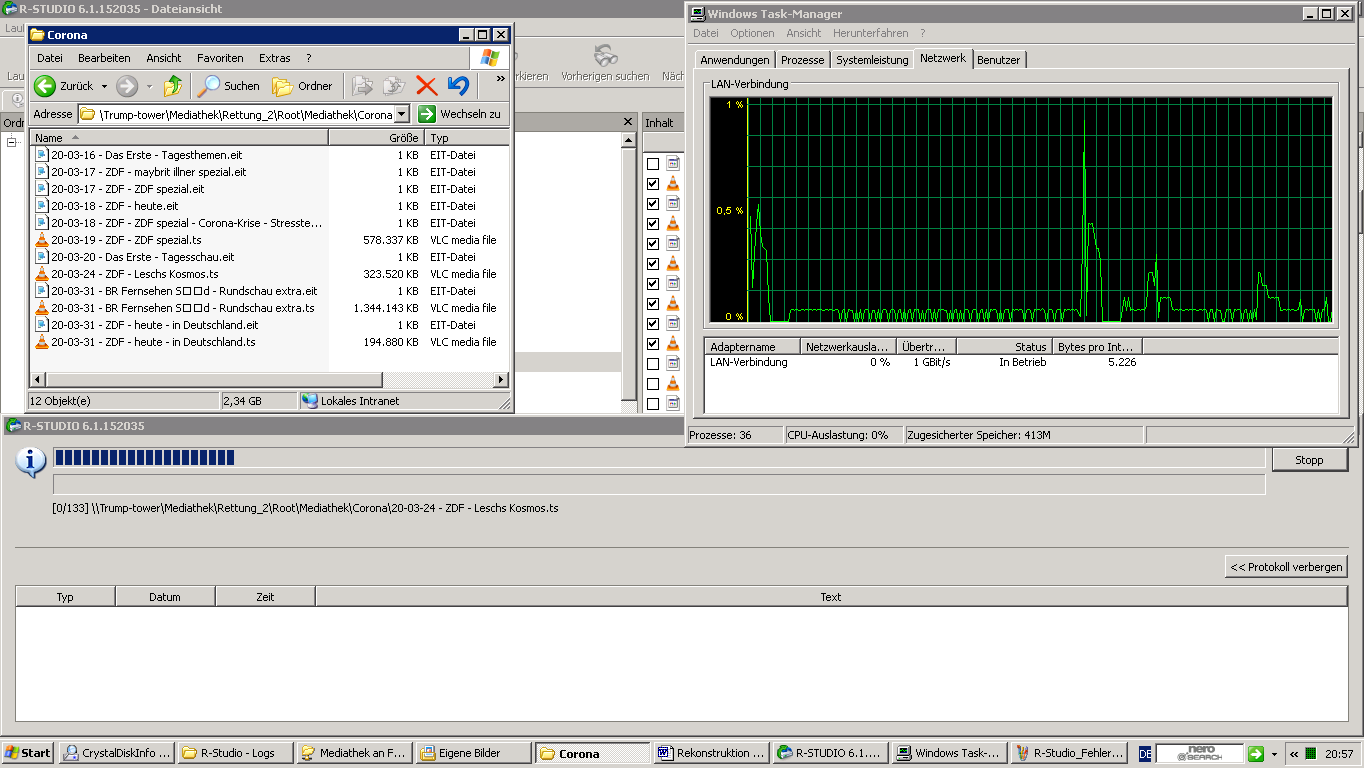Close the R-Studio folder pane with X
The height and width of the screenshot is (768, 1364).
(628, 122)
